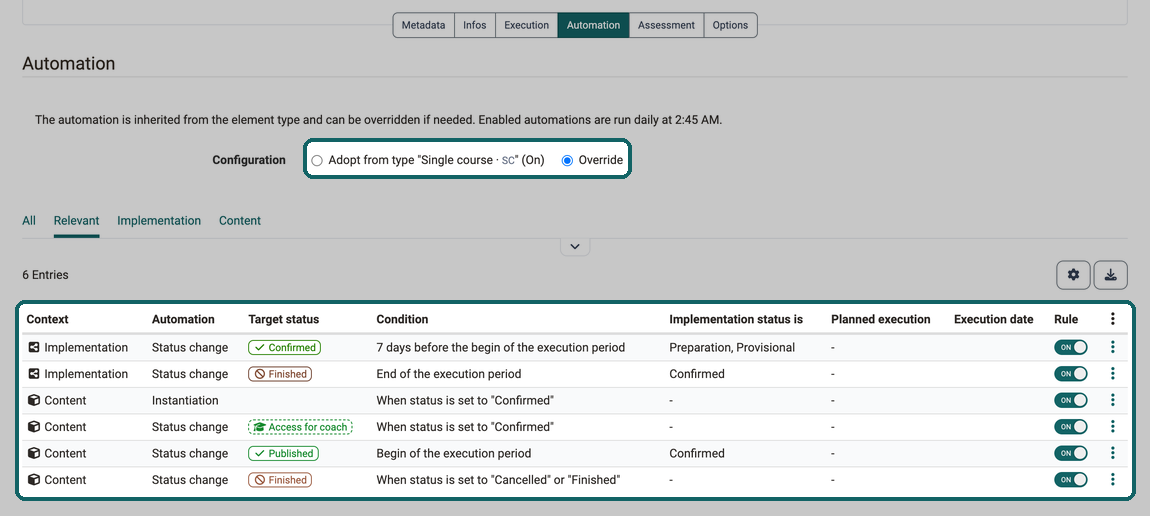1150x516 pixels.
Task: Click the Automation column header
Action: pos(183,320)
